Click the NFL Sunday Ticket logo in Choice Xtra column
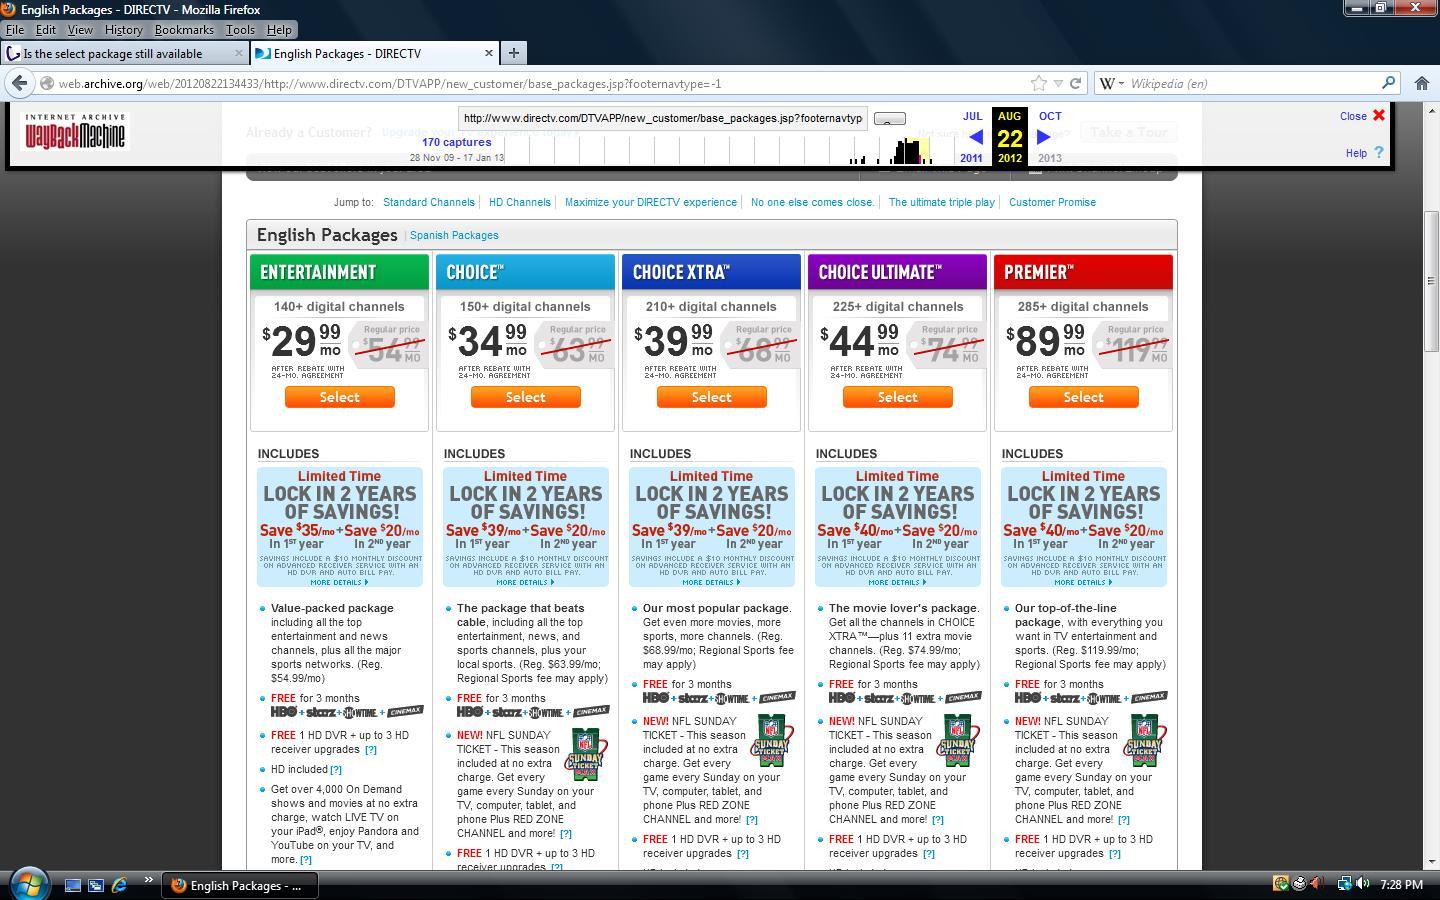Viewport: 1440px width, 900px height. (773, 740)
